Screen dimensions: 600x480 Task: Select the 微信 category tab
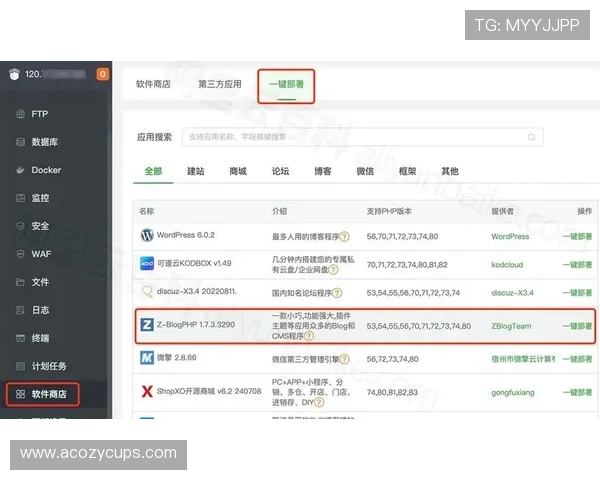click(x=365, y=171)
